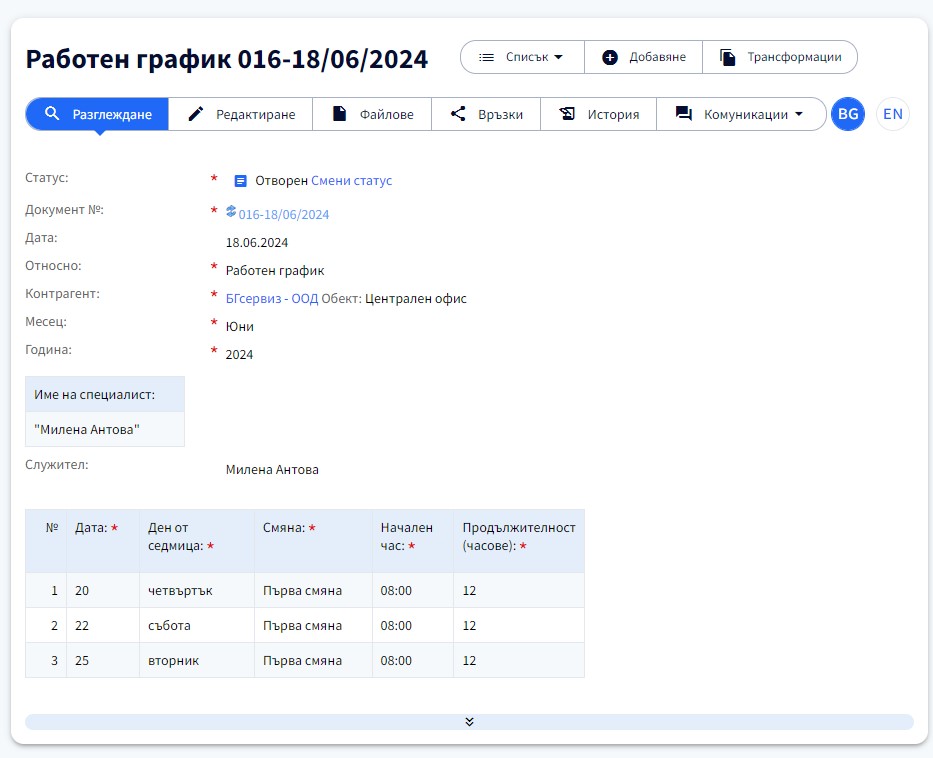933x758 pixels.
Task: Expand the page with the double-chevron bar
Action: (469, 722)
